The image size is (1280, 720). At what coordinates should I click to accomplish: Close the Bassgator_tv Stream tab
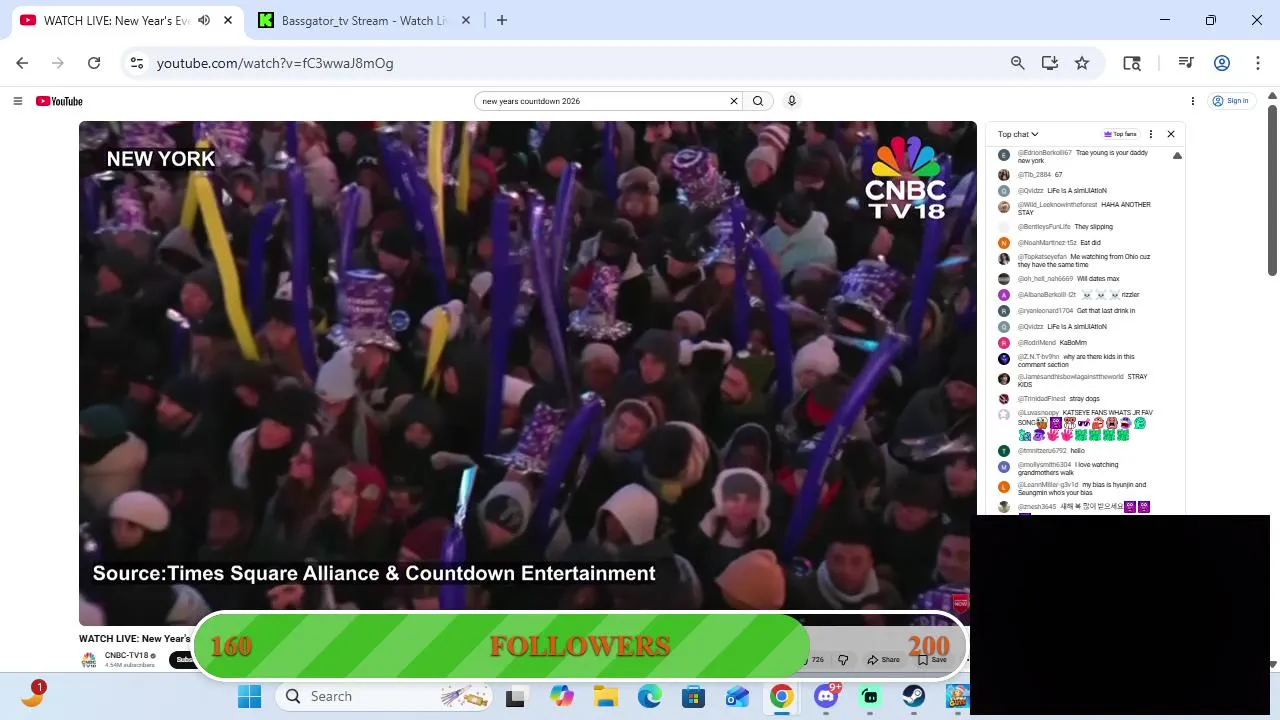click(x=466, y=20)
